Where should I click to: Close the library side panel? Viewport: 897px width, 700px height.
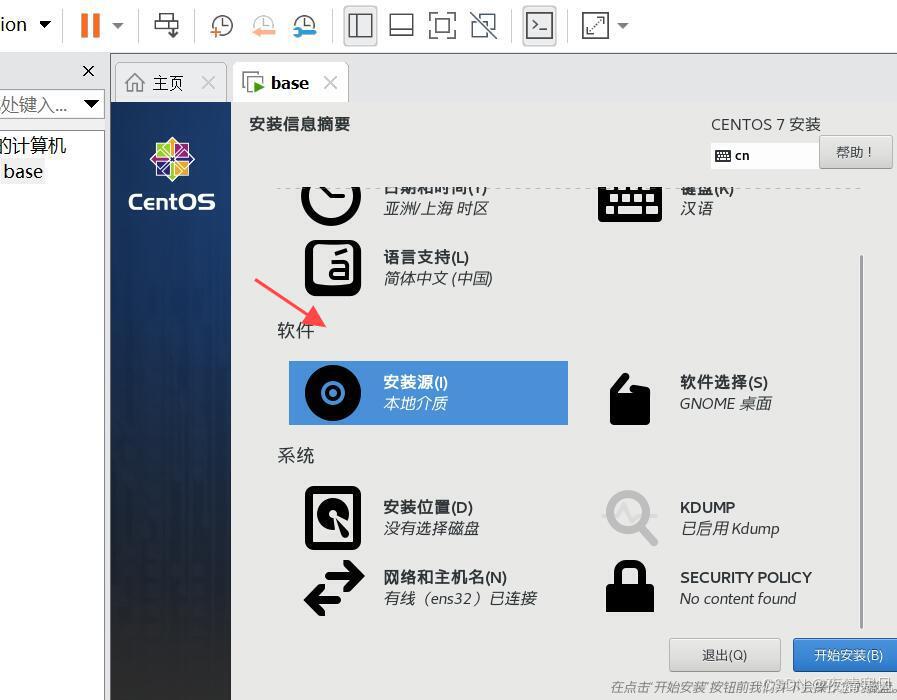[88, 71]
